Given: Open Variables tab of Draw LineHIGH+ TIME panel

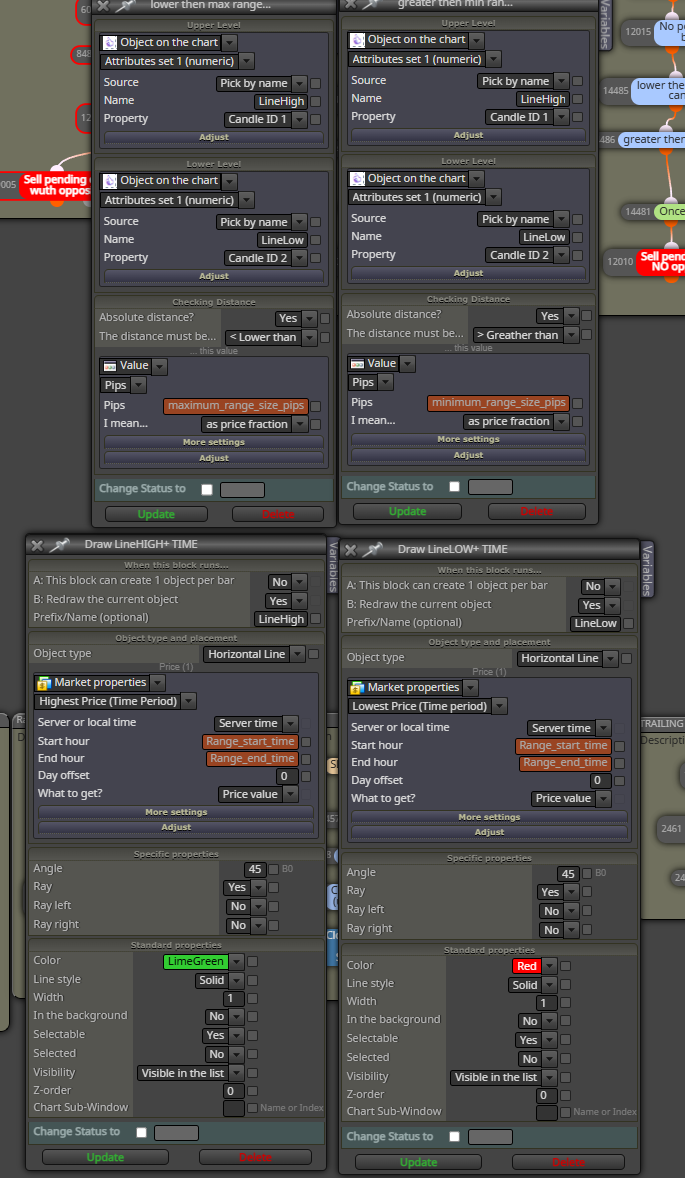Looking at the screenshot, I should click(334, 566).
